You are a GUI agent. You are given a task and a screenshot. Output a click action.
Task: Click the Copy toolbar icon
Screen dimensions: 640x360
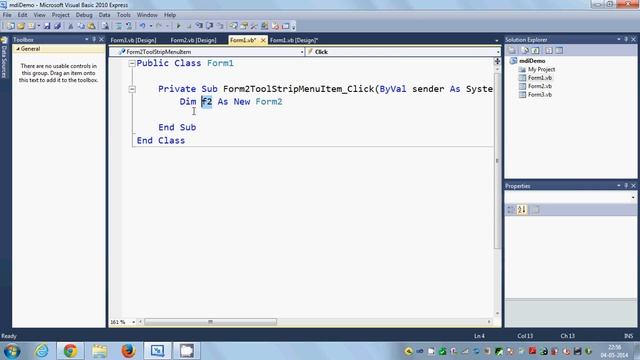81,26
